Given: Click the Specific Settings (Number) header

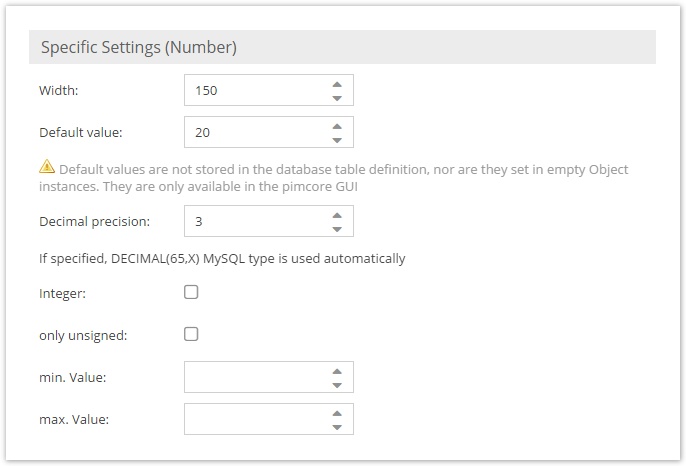Looking at the screenshot, I should pos(138,47).
